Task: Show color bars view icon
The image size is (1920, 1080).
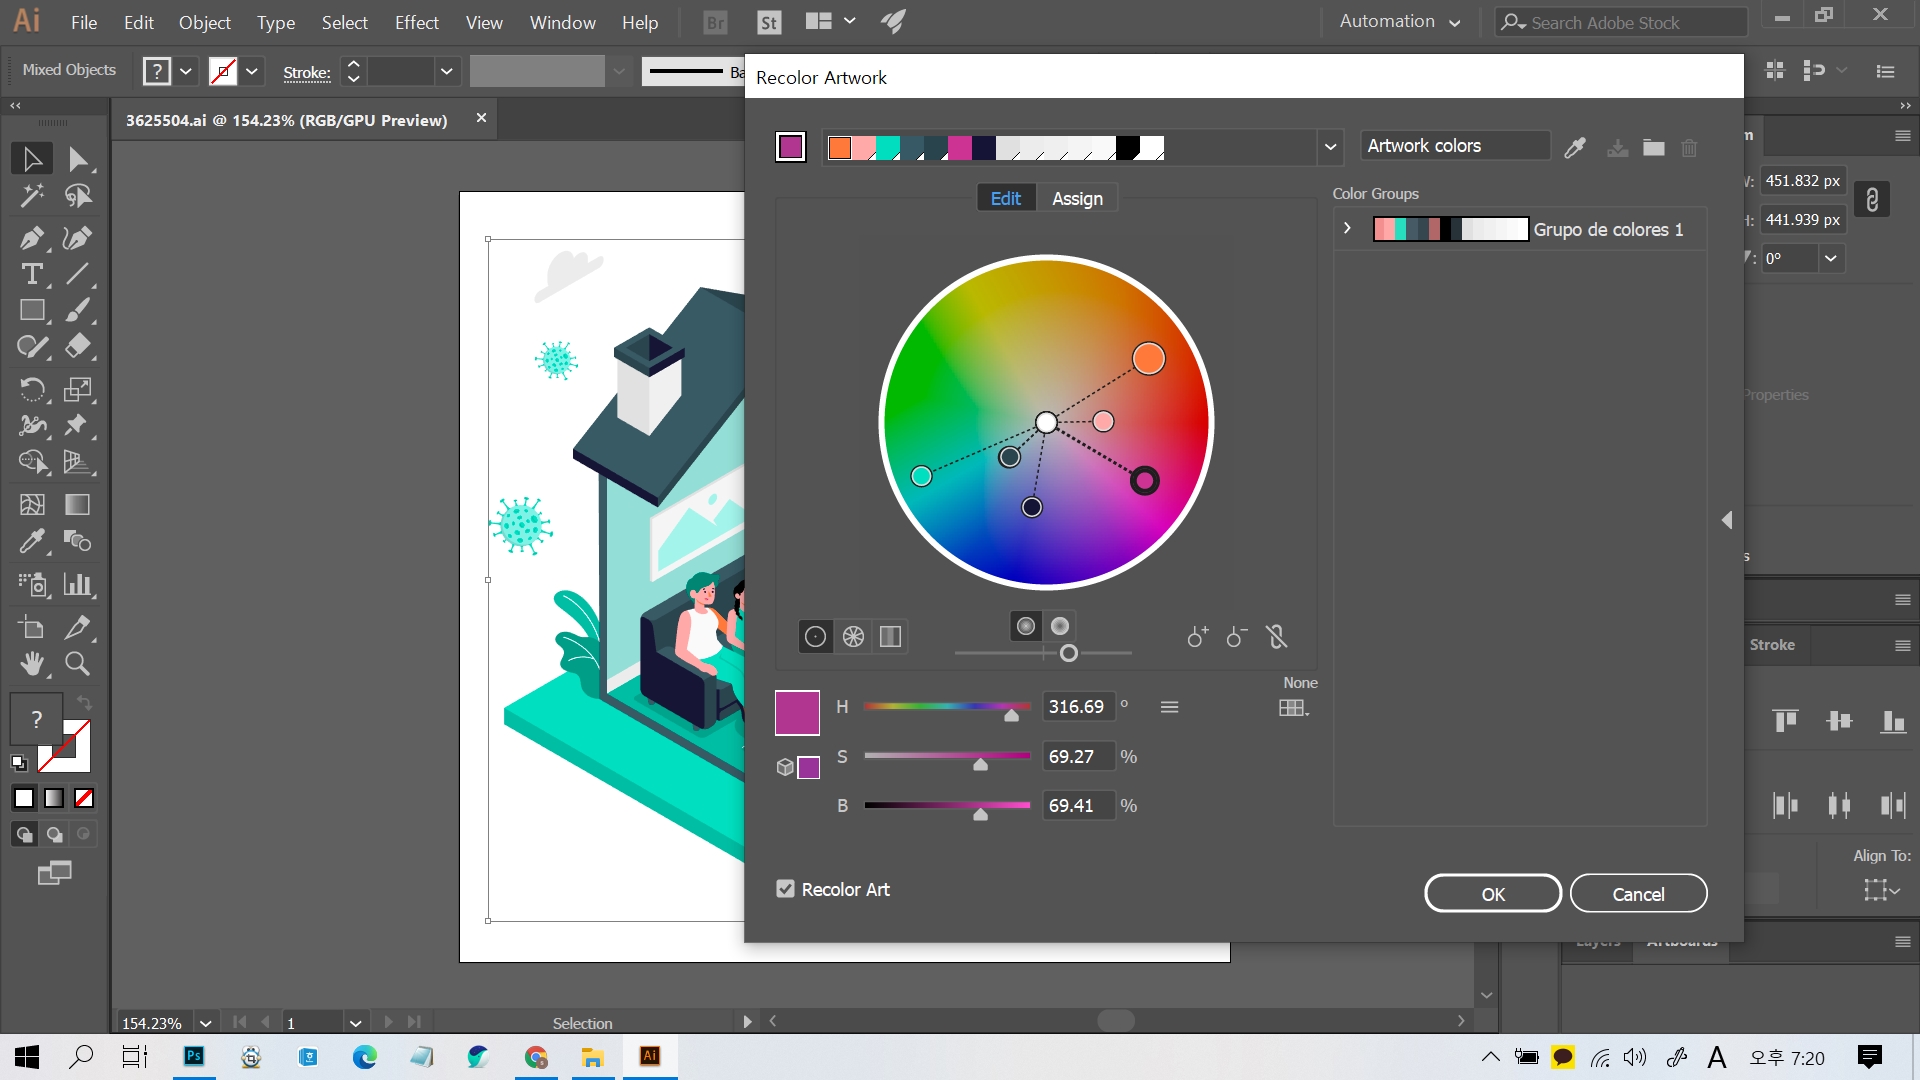Action: 890,637
